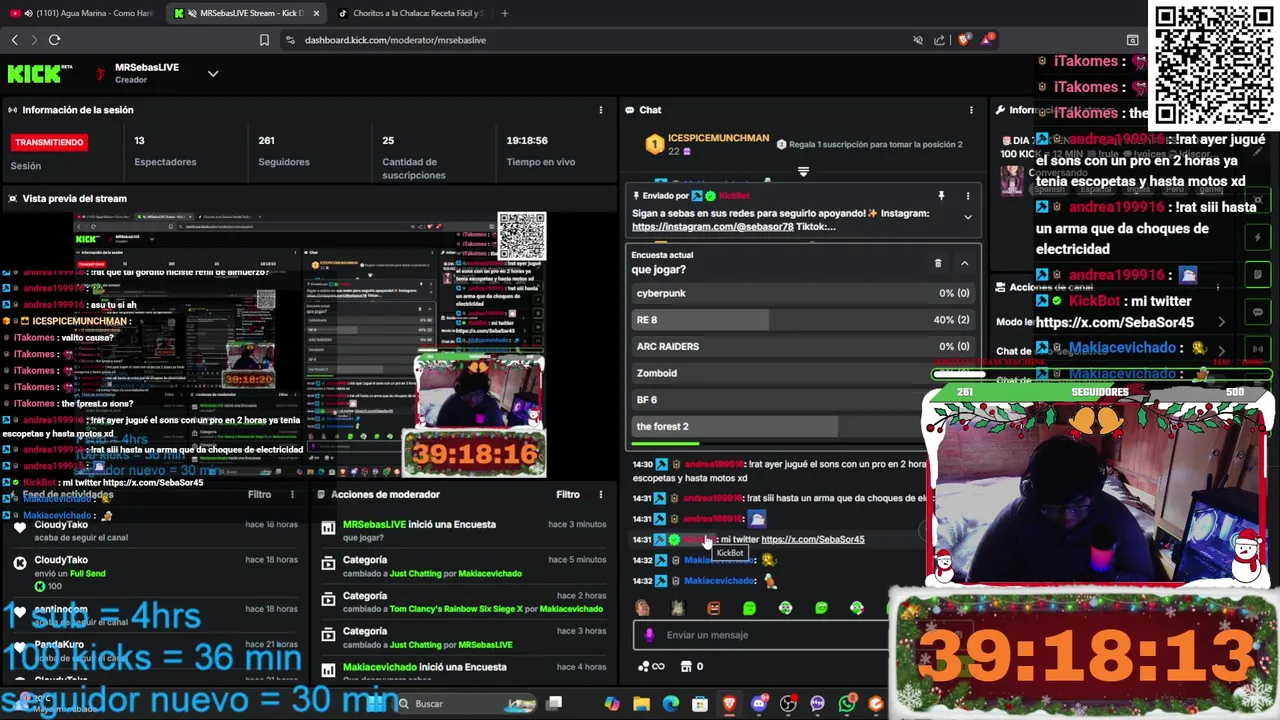Open a new browser tab

[504, 13]
